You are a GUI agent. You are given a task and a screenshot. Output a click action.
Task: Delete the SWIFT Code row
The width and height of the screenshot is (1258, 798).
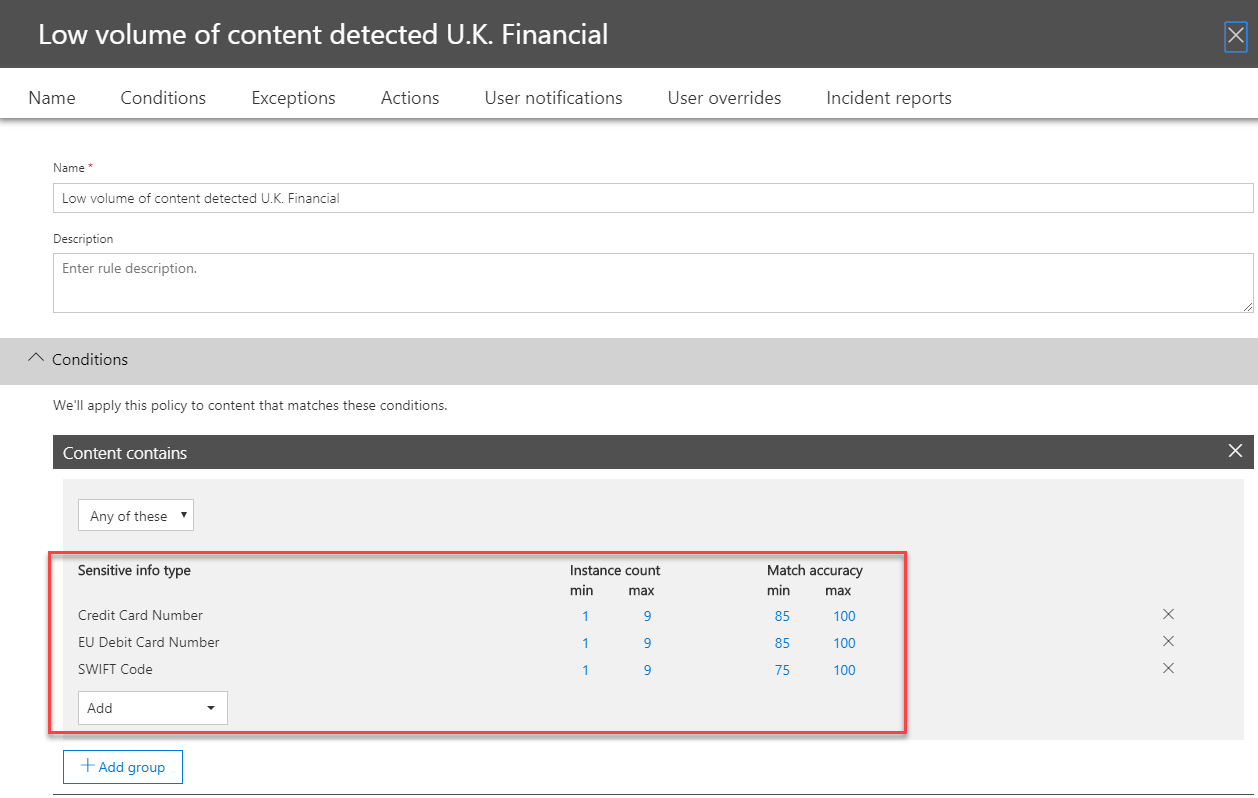tap(1168, 668)
